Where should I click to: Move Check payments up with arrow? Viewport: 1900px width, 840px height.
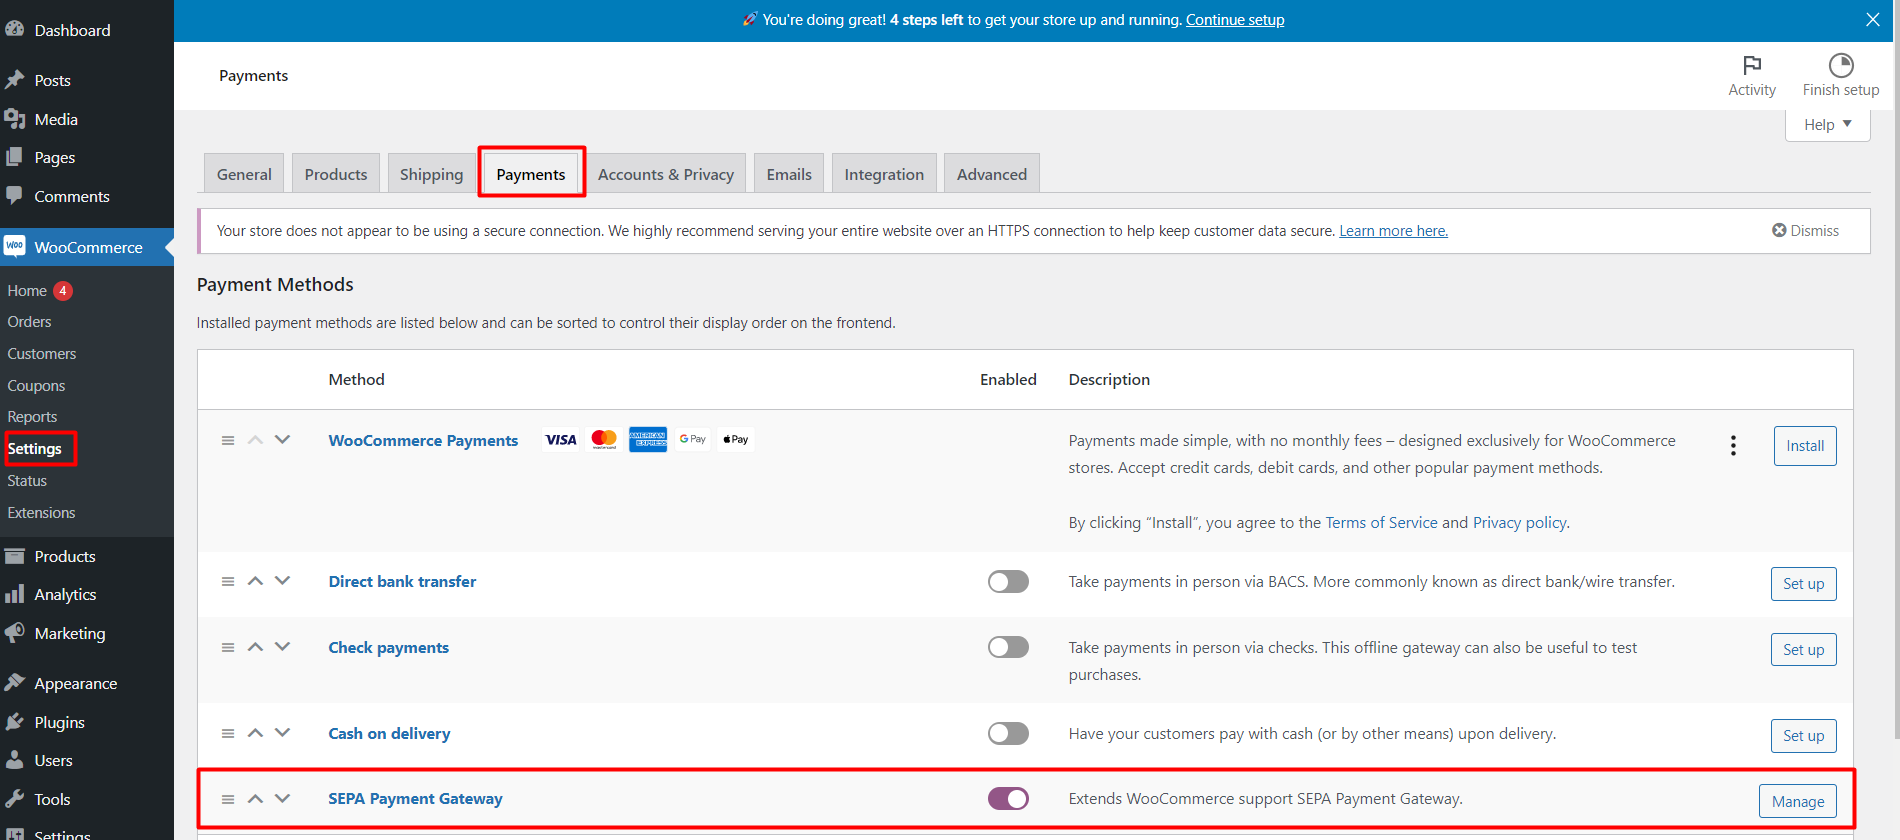point(255,647)
